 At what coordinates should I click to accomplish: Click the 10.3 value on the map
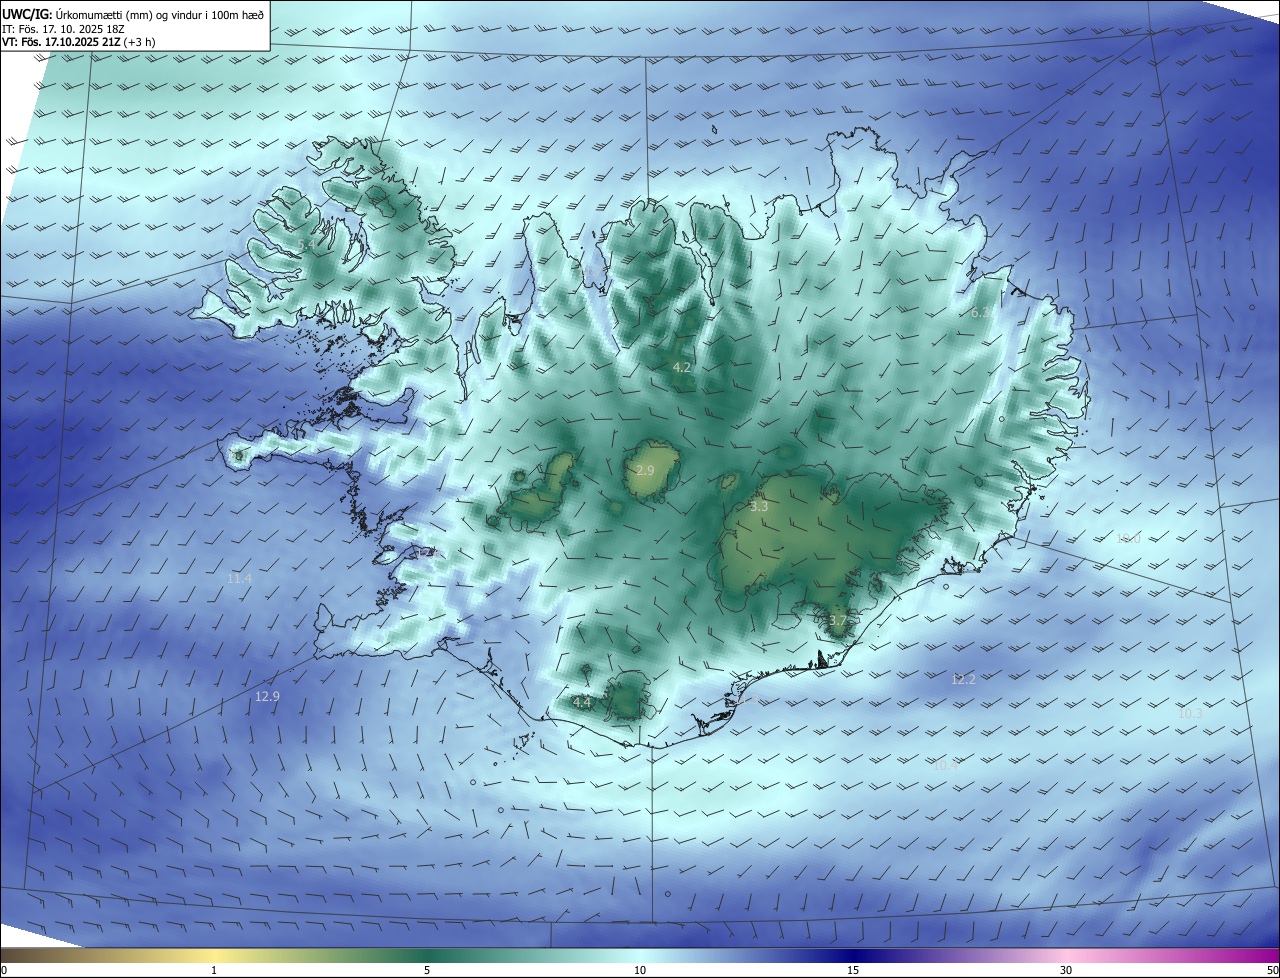coord(1190,714)
